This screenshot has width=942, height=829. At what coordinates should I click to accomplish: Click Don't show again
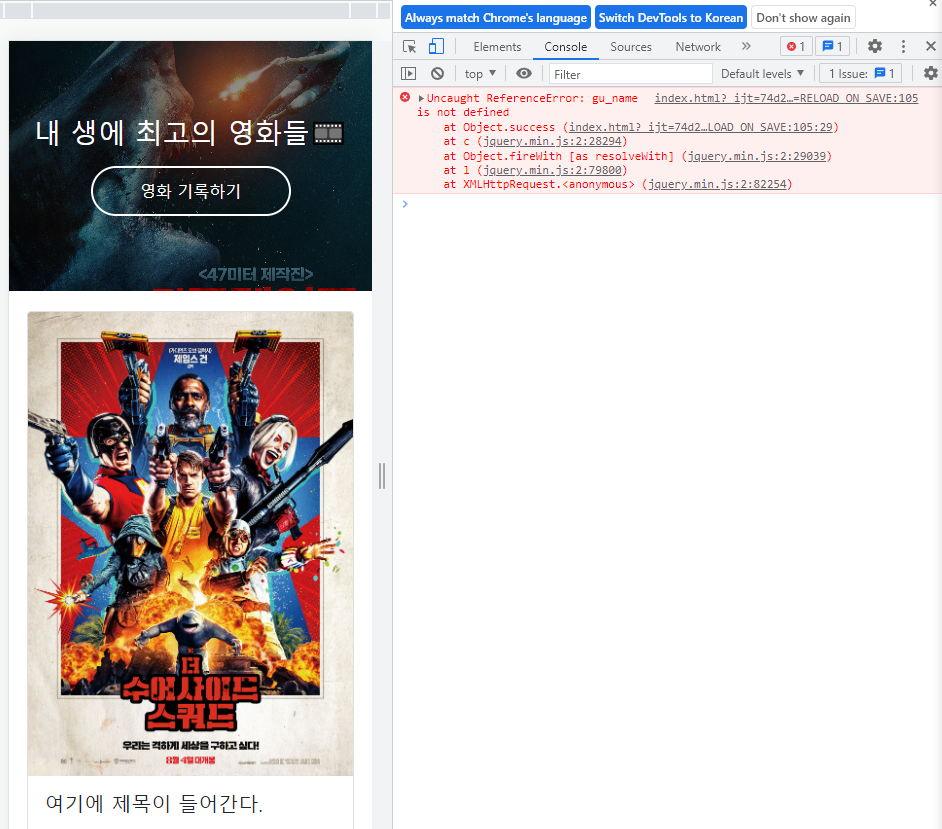click(x=803, y=17)
